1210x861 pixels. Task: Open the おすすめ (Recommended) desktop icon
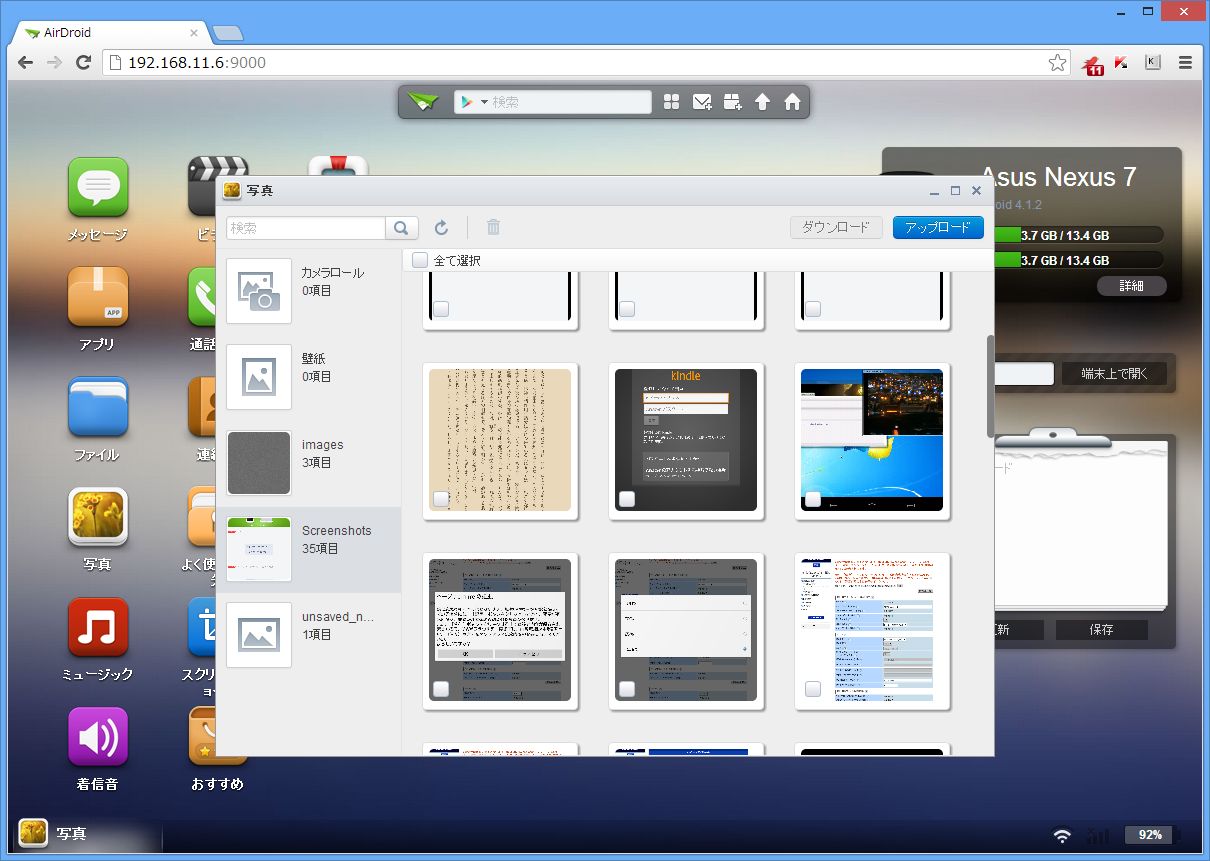pos(217,737)
